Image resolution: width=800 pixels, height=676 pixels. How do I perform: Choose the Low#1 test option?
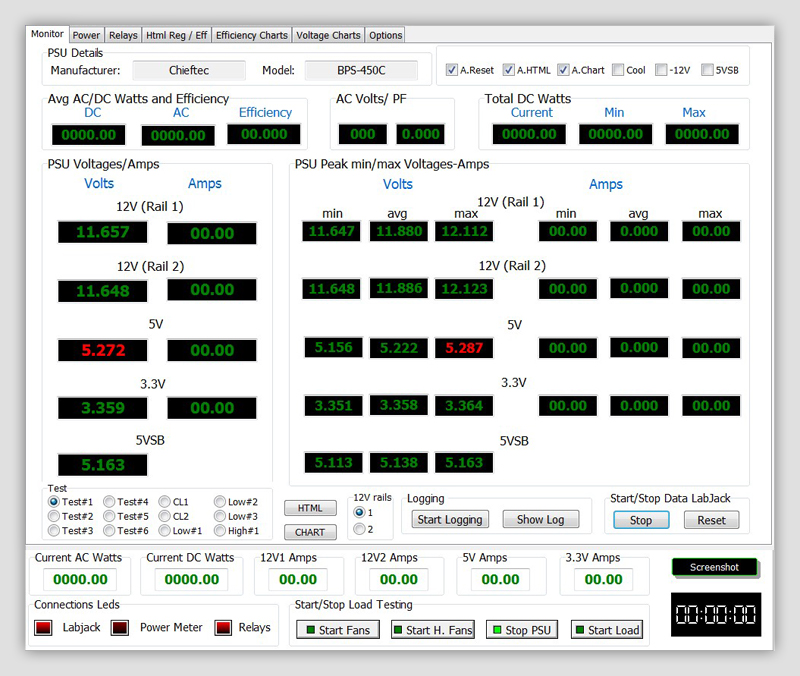[164, 531]
